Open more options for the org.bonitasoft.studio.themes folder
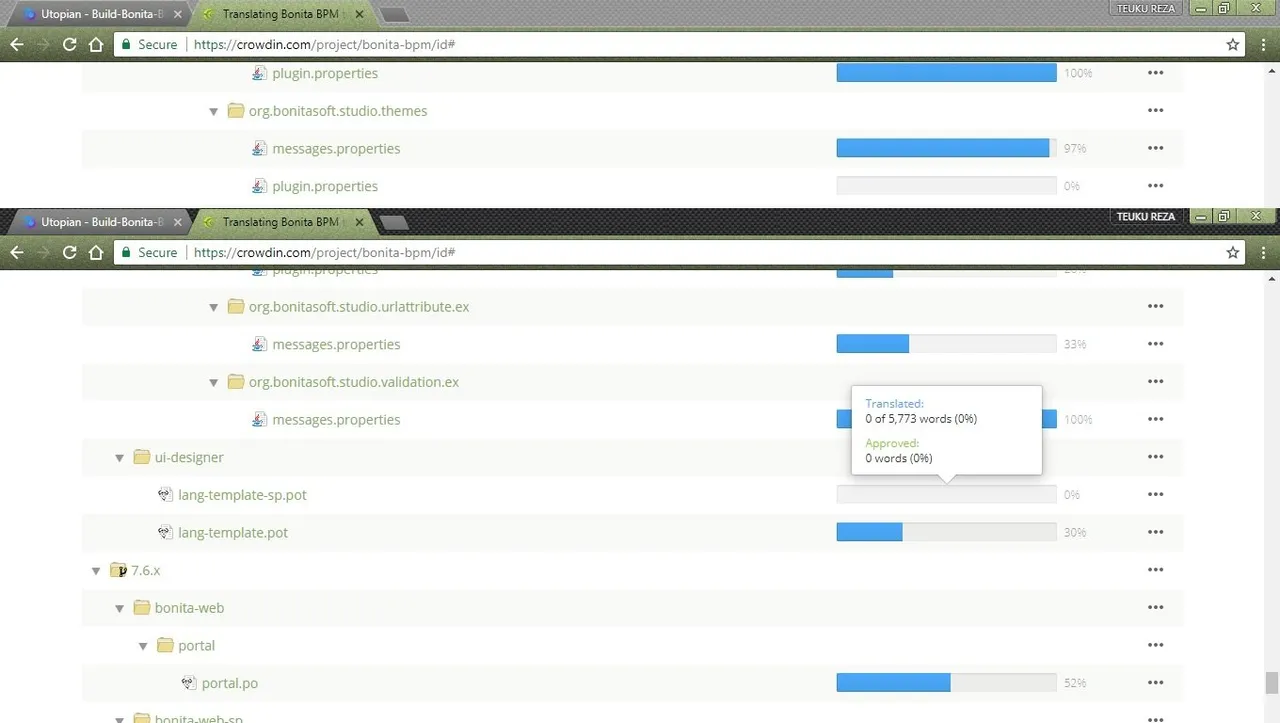Viewport: 1280px width, 723px height. tap(1156, 111)
